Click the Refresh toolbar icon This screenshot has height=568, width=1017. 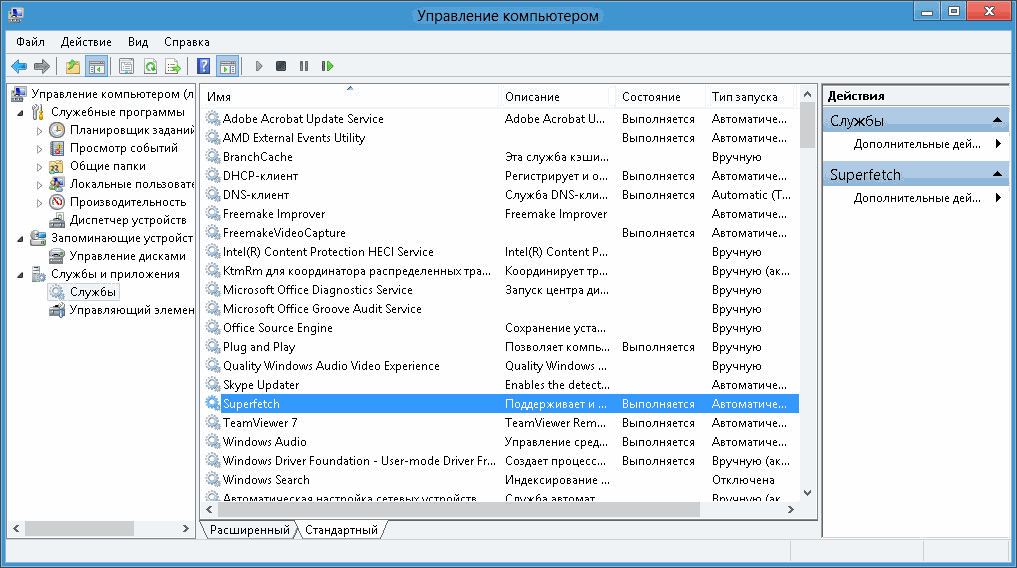[x=150, y=66]
